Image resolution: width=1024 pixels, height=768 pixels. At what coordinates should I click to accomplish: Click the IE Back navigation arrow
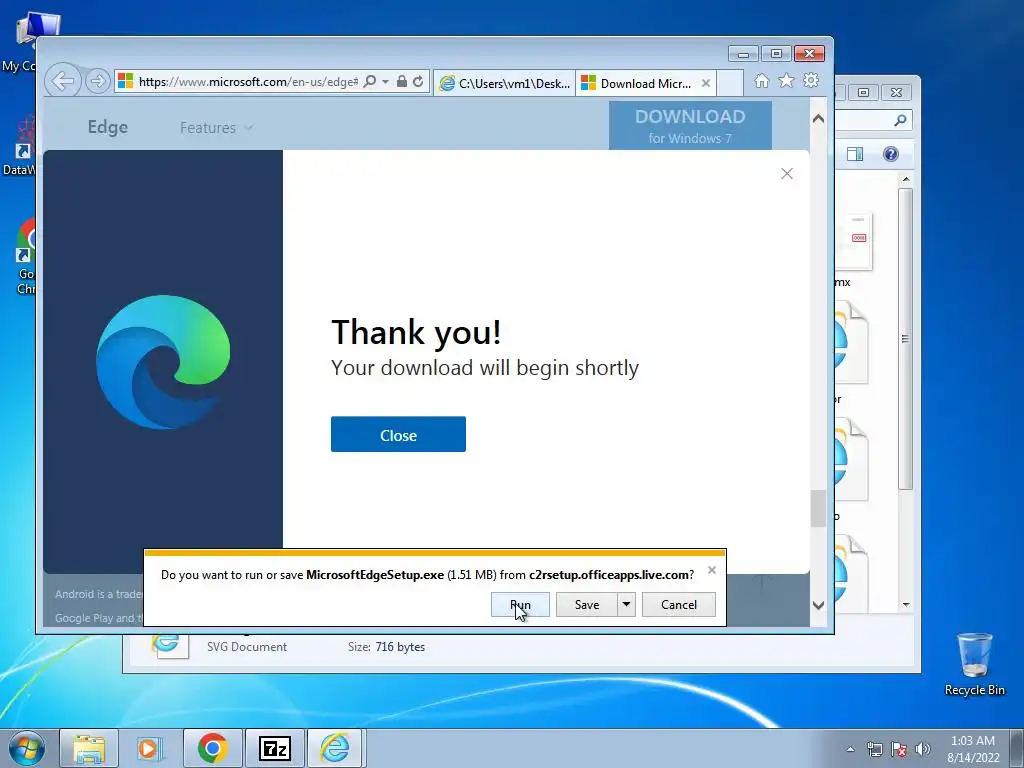63,81
